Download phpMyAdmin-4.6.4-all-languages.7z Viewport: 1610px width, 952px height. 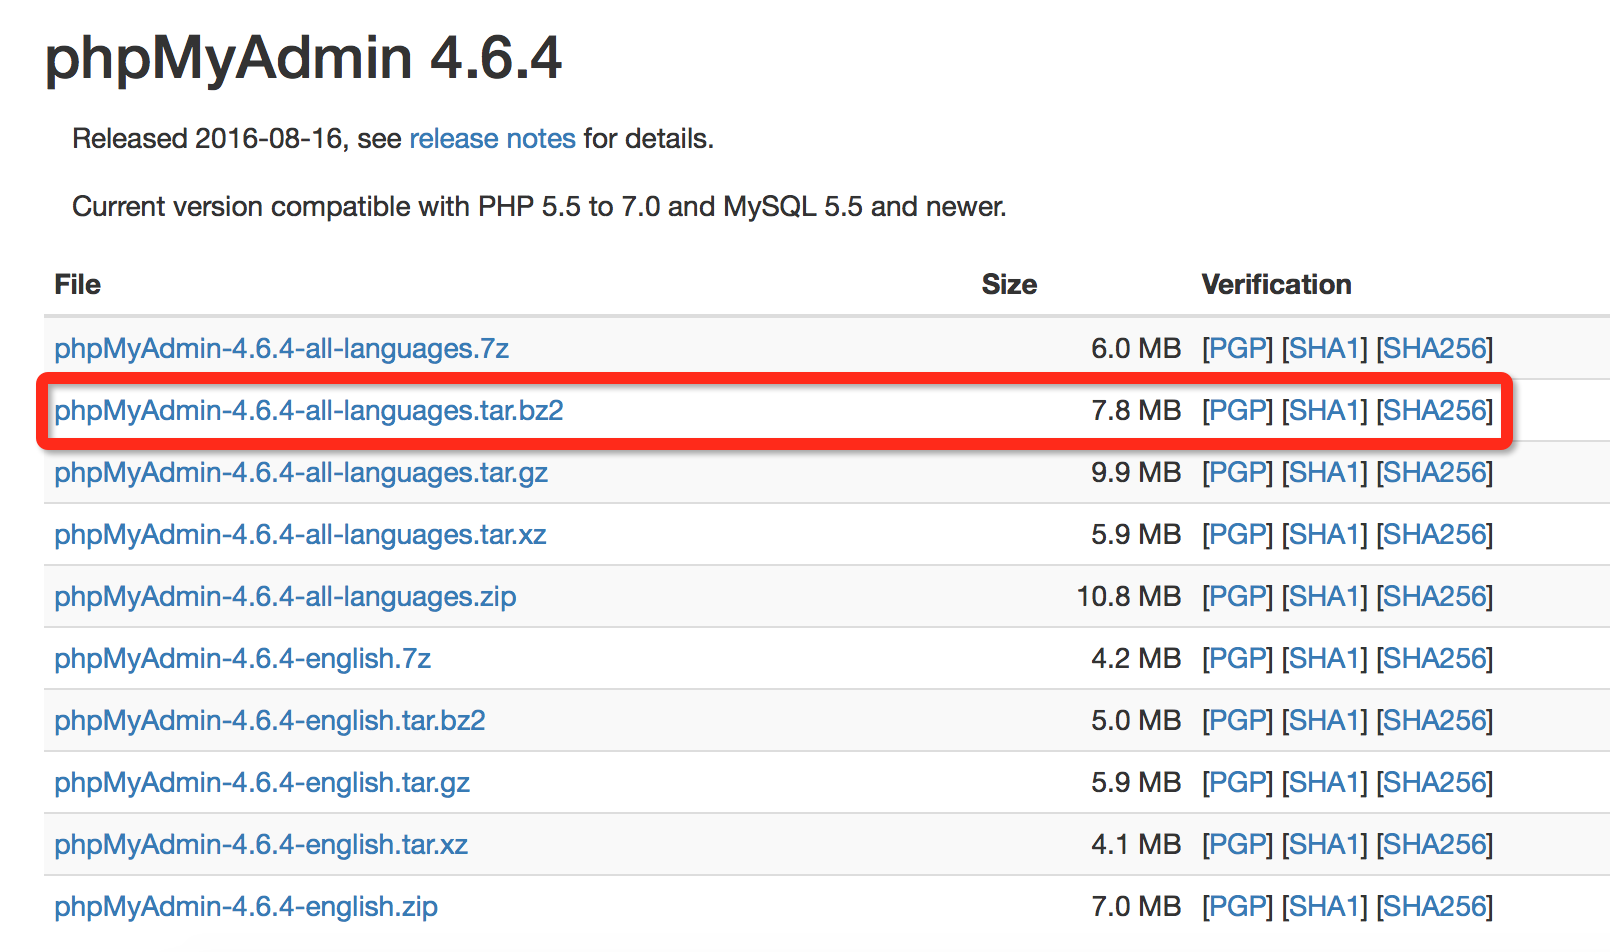click(281, 348)
